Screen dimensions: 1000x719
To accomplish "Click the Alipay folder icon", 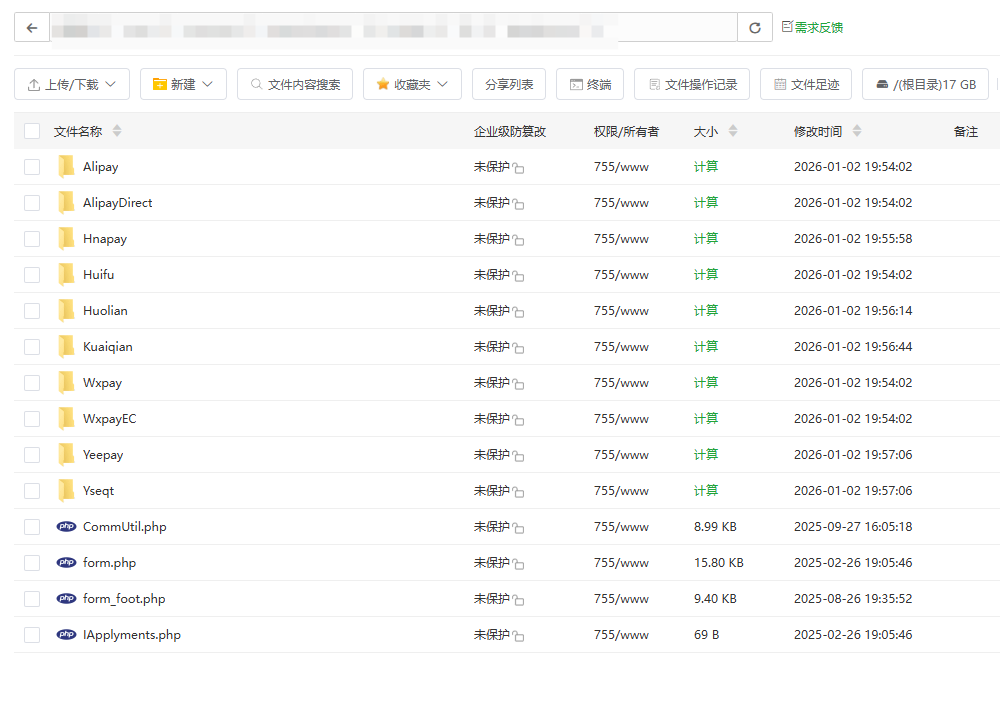I will pyautogui.click(x=67, y=167).
